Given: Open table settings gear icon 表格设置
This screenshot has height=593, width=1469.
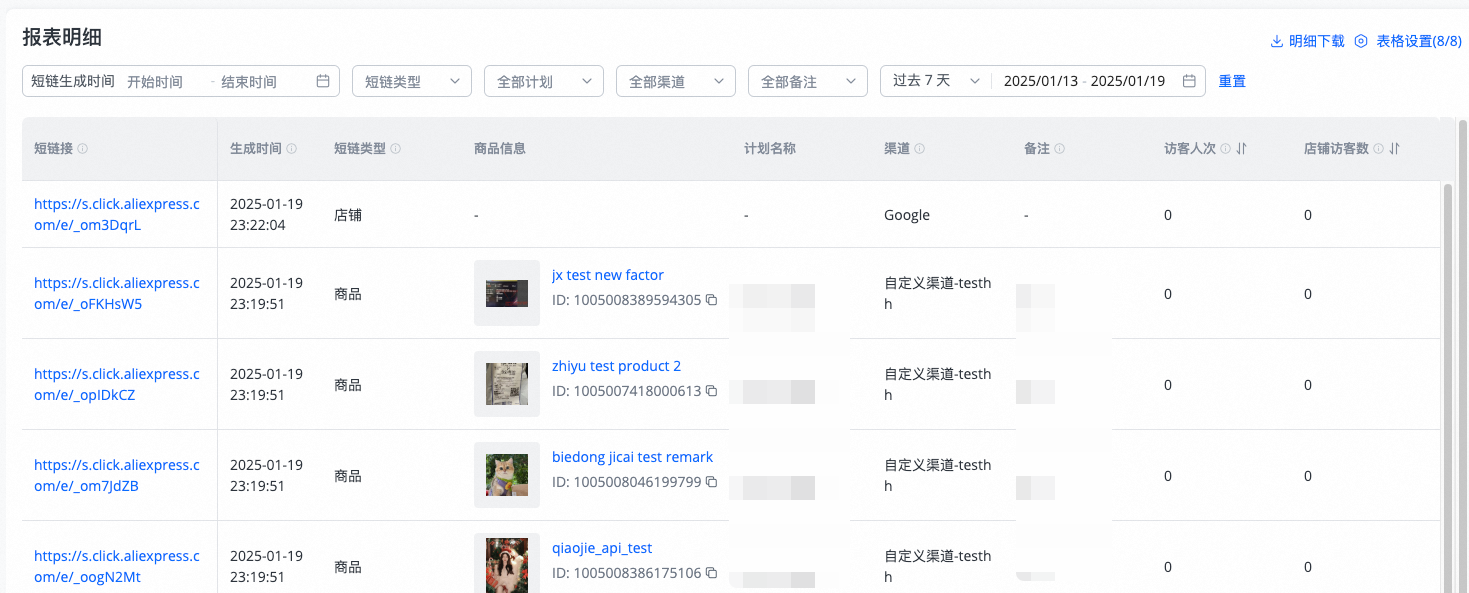Looking at the screenshot, I should 1361,41.
